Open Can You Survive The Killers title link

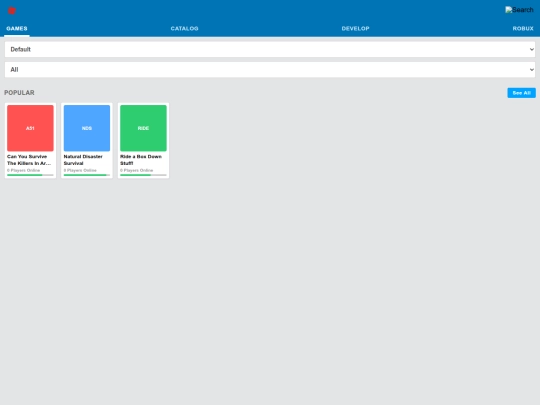point(30,160)
